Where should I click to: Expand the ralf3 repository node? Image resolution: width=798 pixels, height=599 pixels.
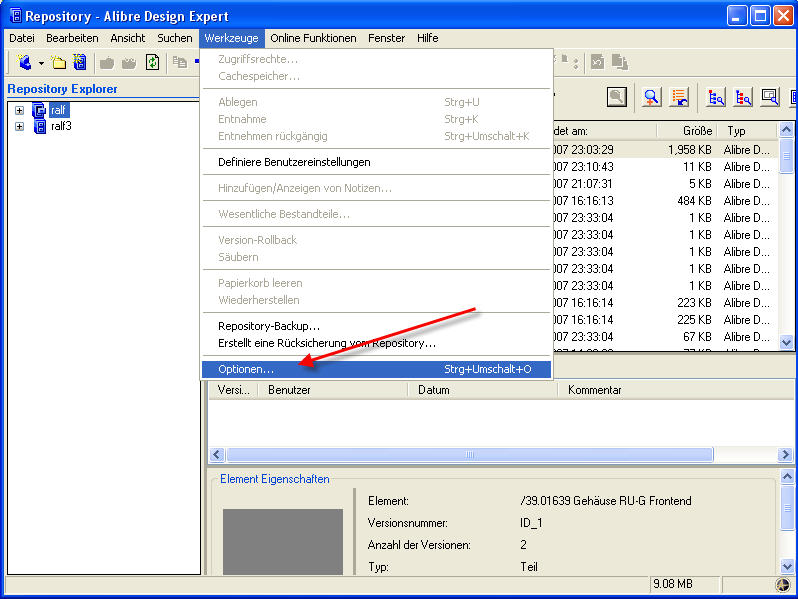19,126
